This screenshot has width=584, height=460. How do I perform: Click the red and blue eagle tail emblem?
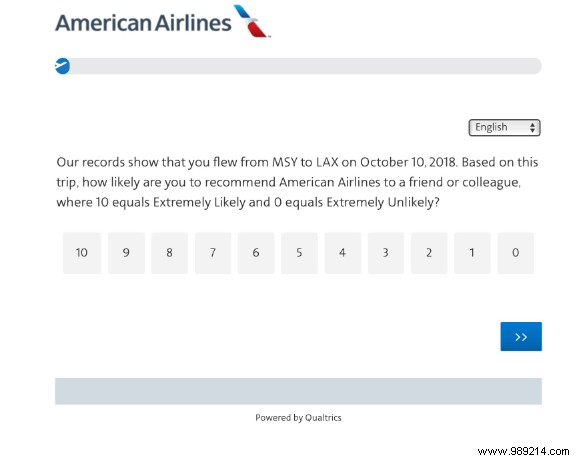tap(252, 21)
